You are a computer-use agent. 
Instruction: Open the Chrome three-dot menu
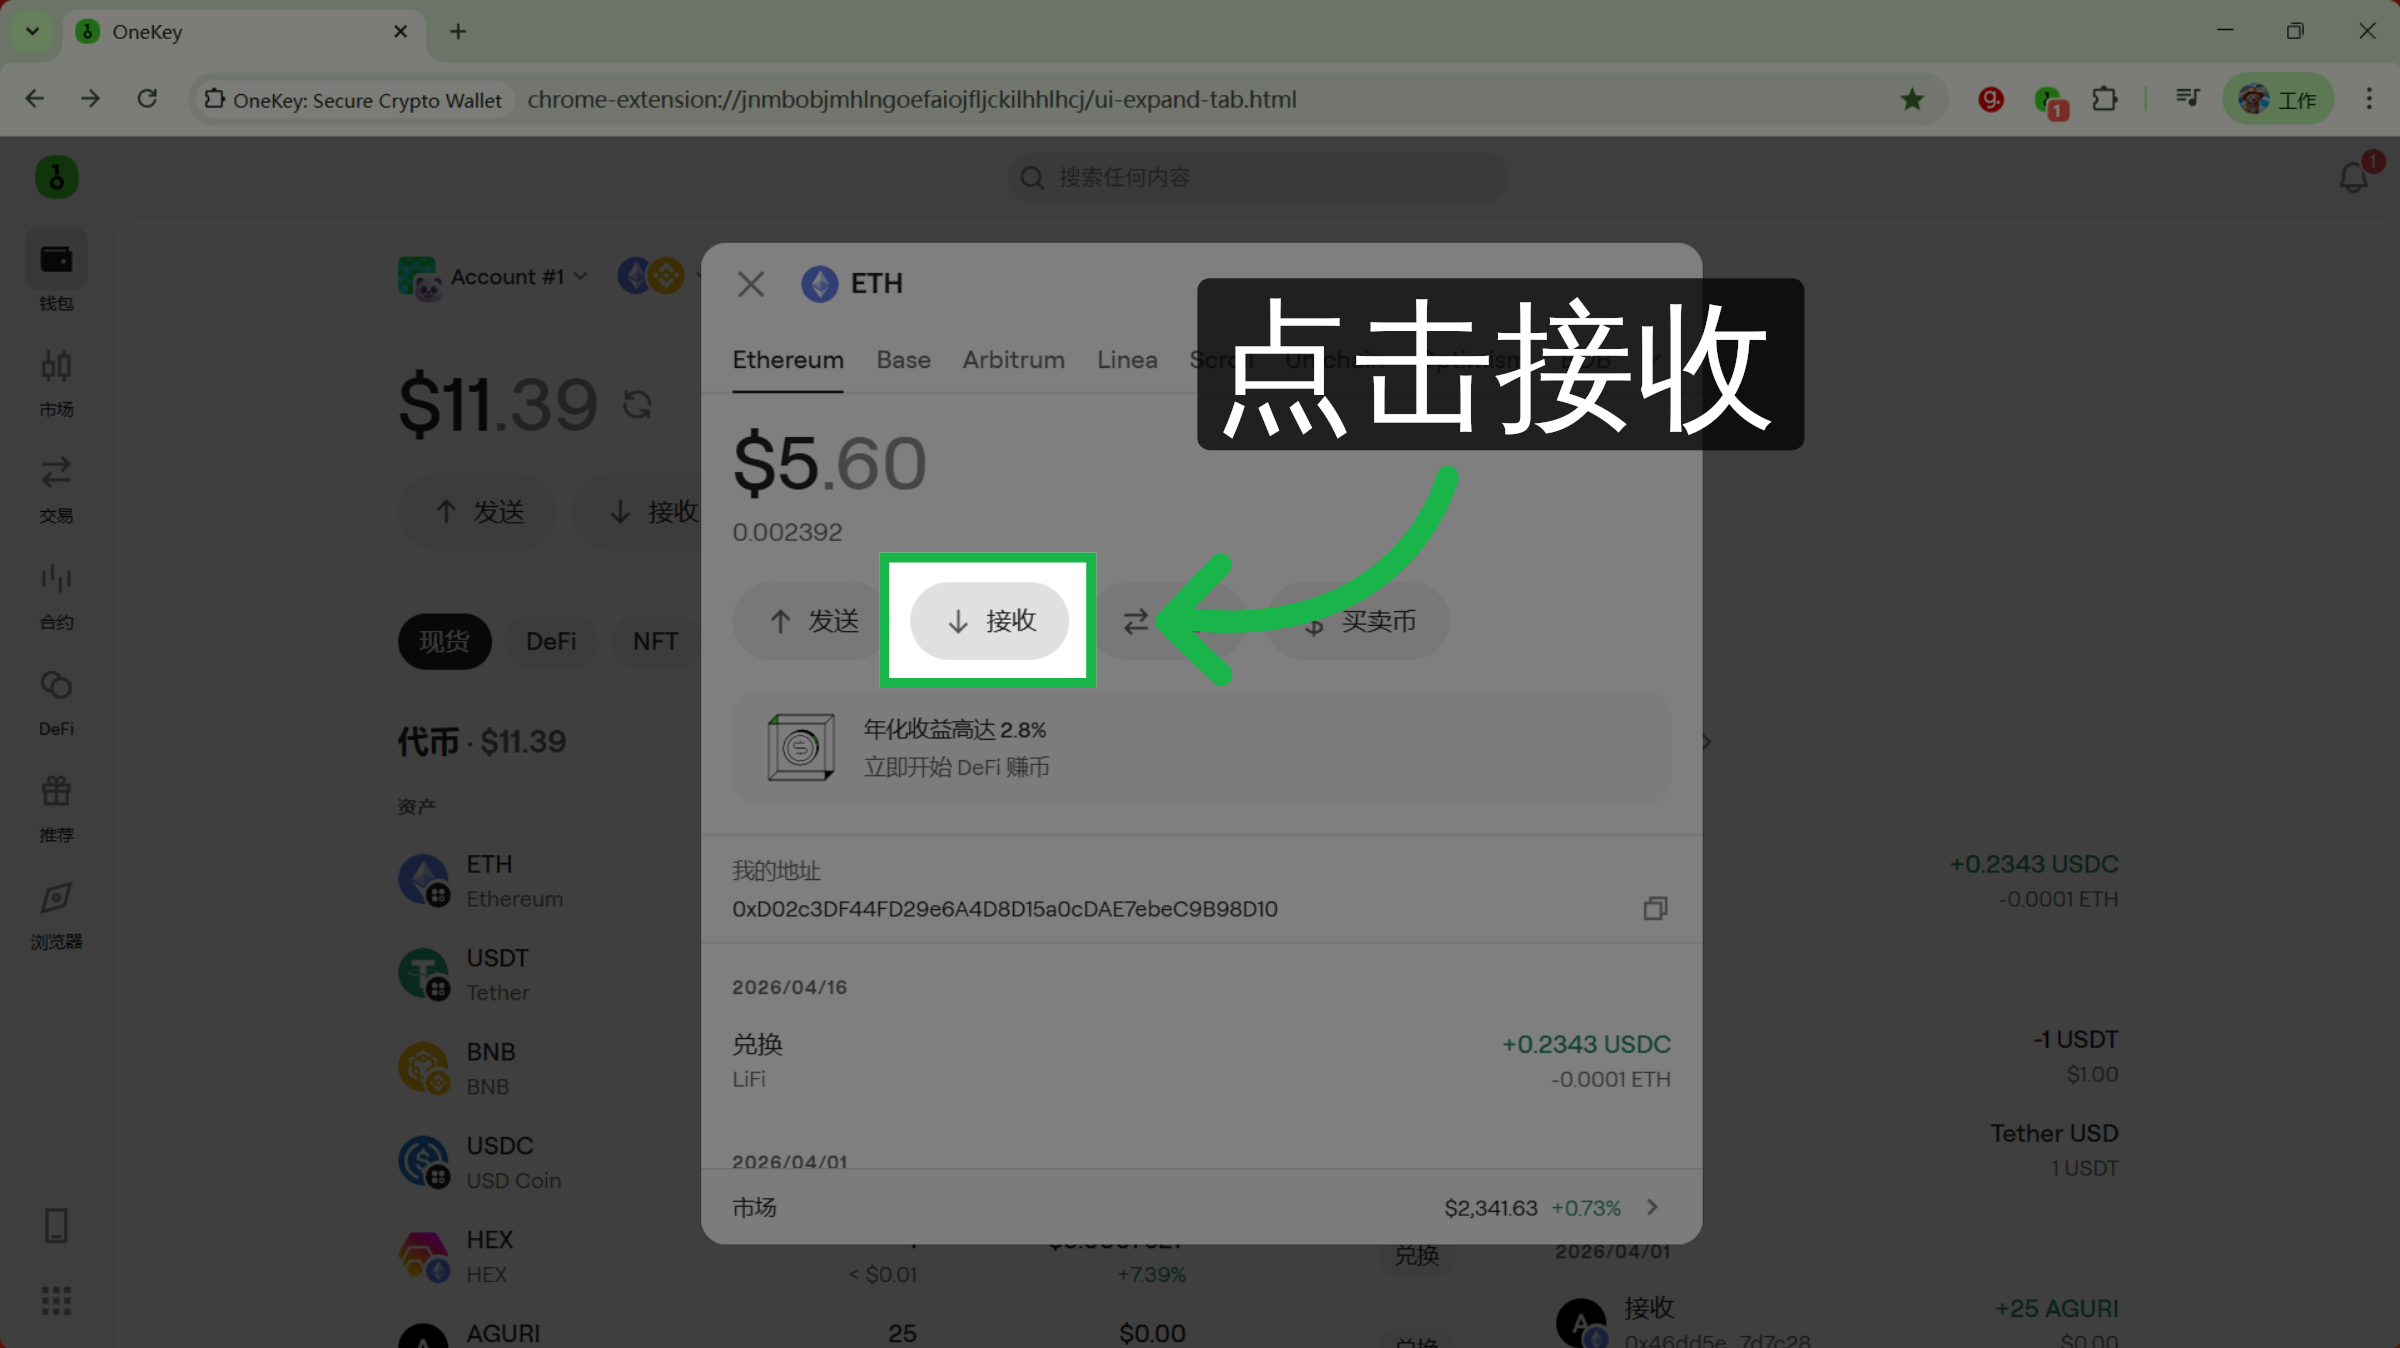point(2369,98)
